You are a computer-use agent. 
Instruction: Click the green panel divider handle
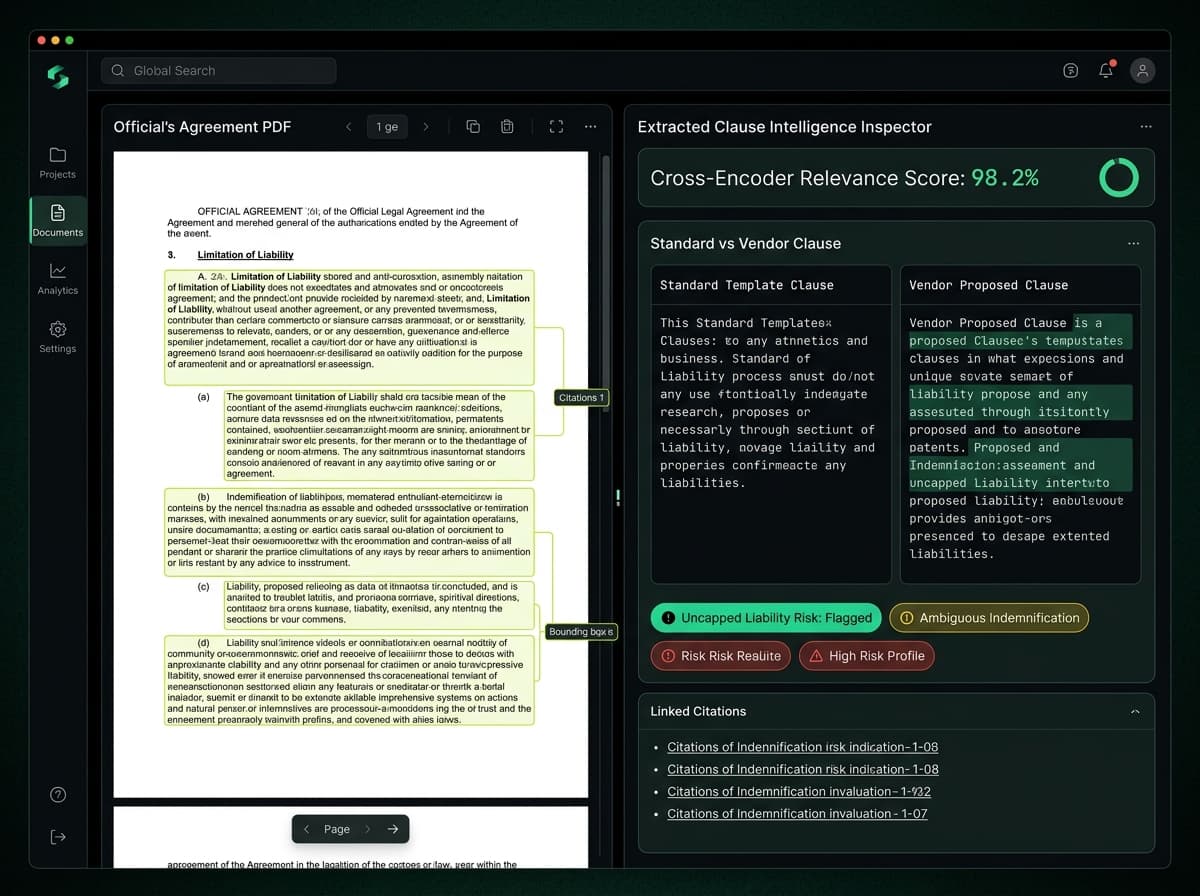point(618,497)
